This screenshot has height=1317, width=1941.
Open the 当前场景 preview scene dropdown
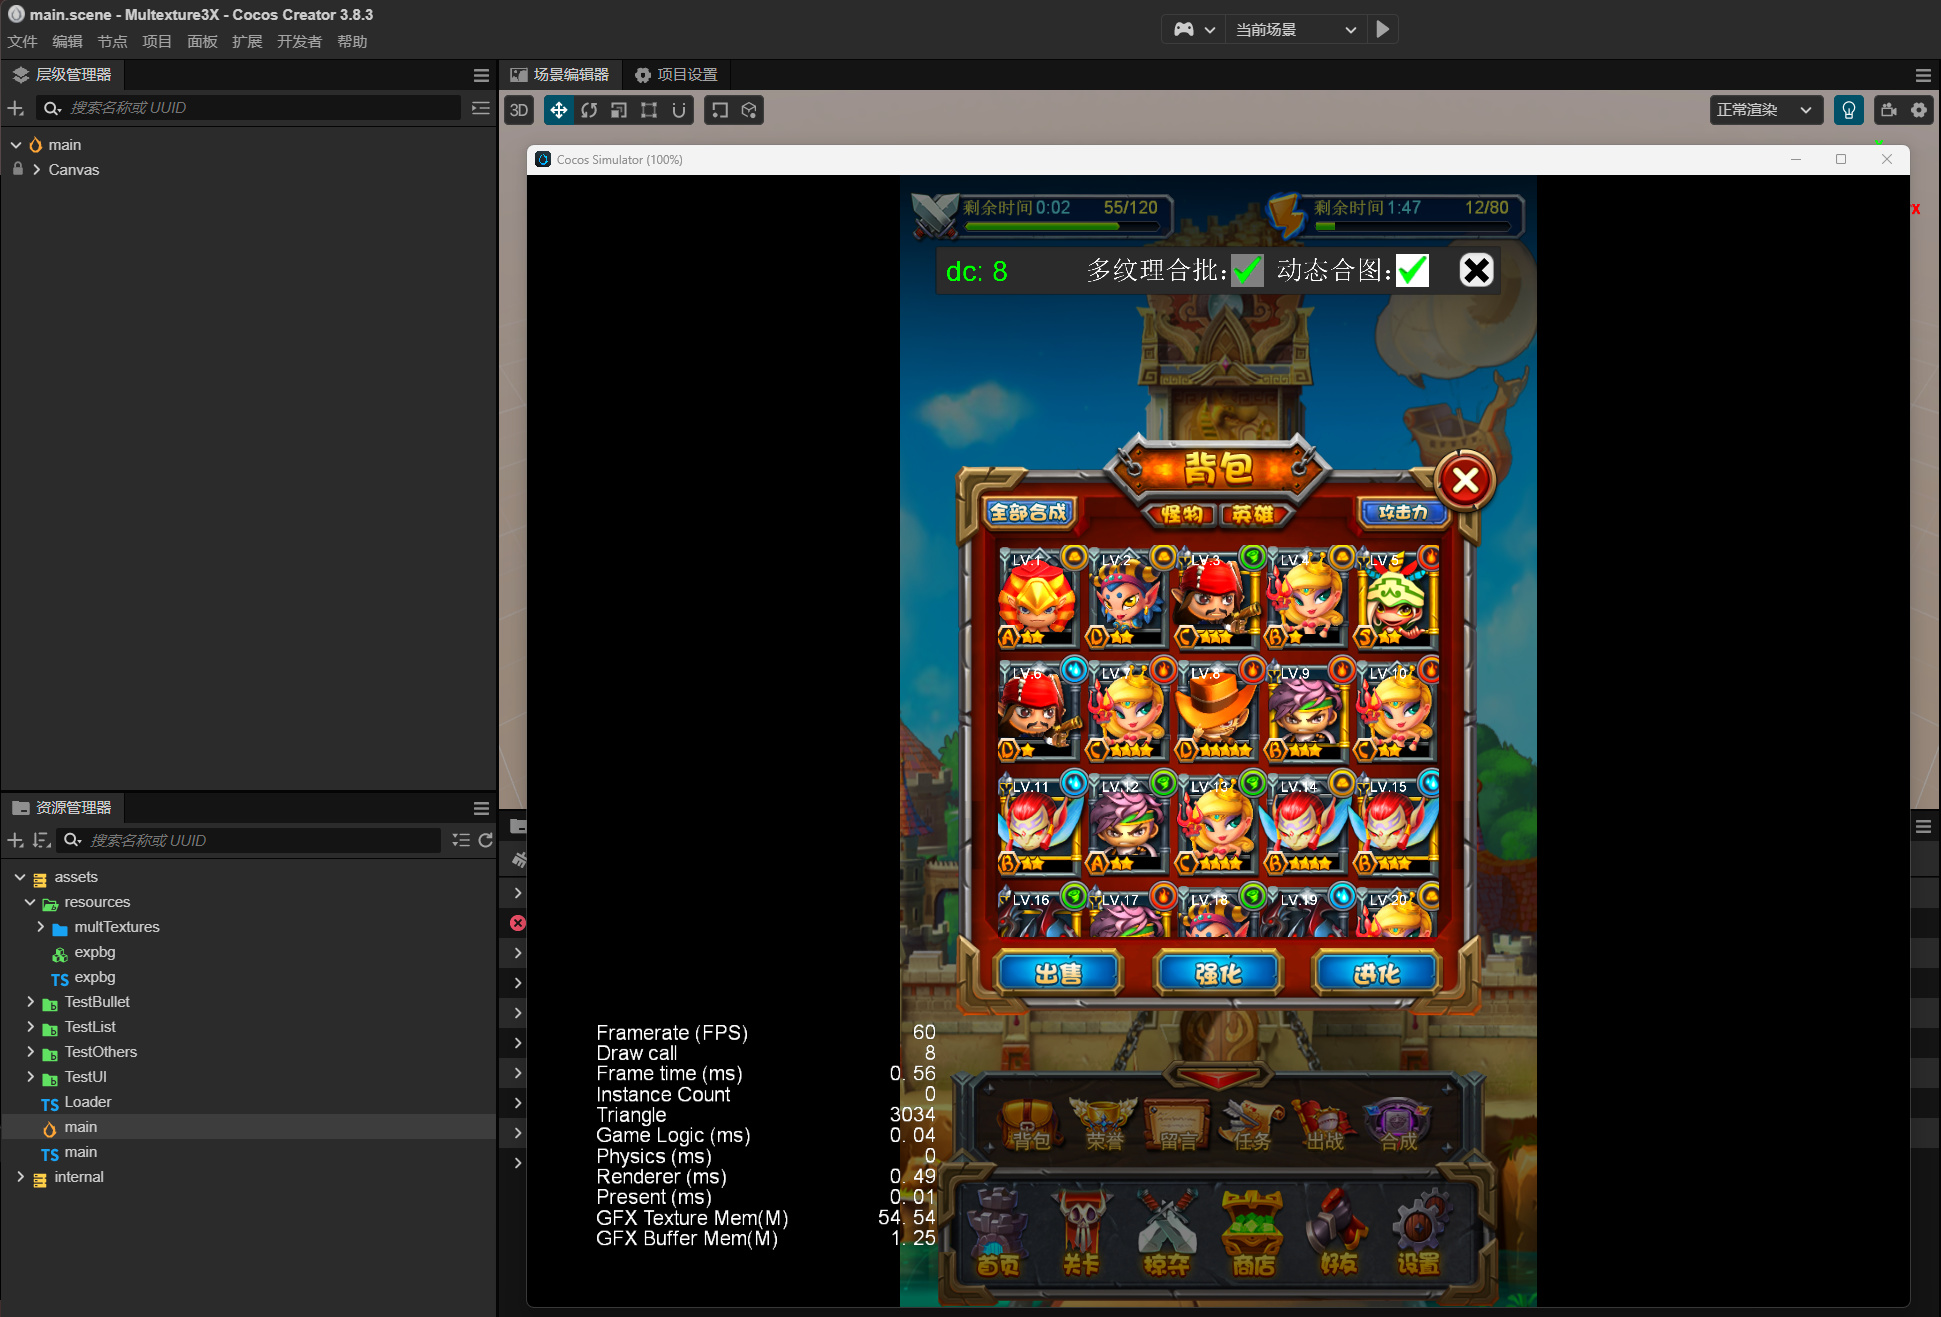click(x=1294, y=29)
